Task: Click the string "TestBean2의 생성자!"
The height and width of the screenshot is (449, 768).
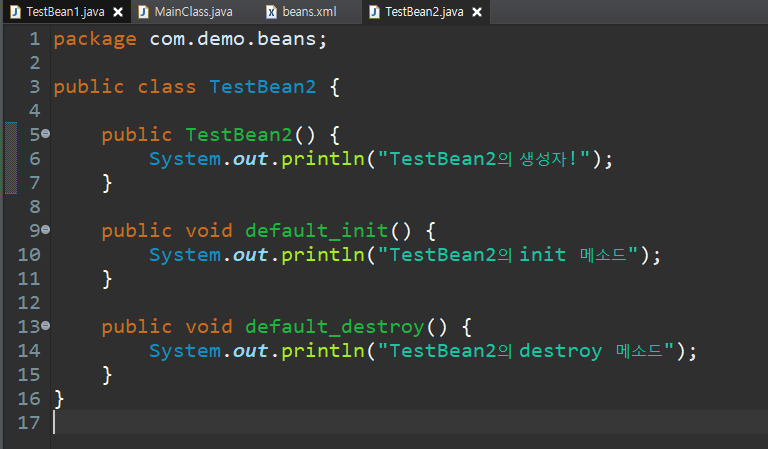Action: click(484, 159)
